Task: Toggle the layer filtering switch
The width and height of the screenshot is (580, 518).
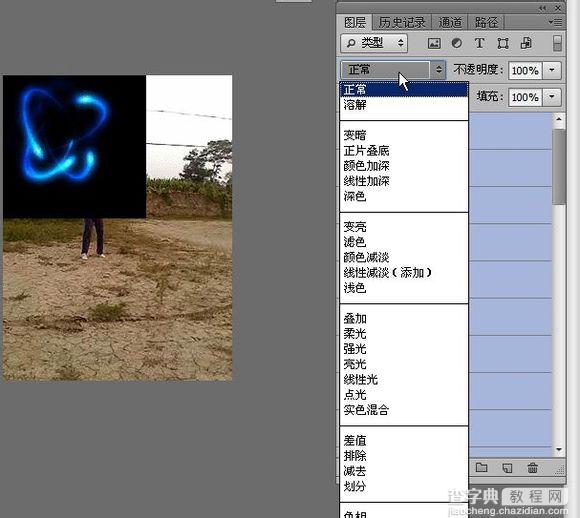Action: tap(557, 43)
